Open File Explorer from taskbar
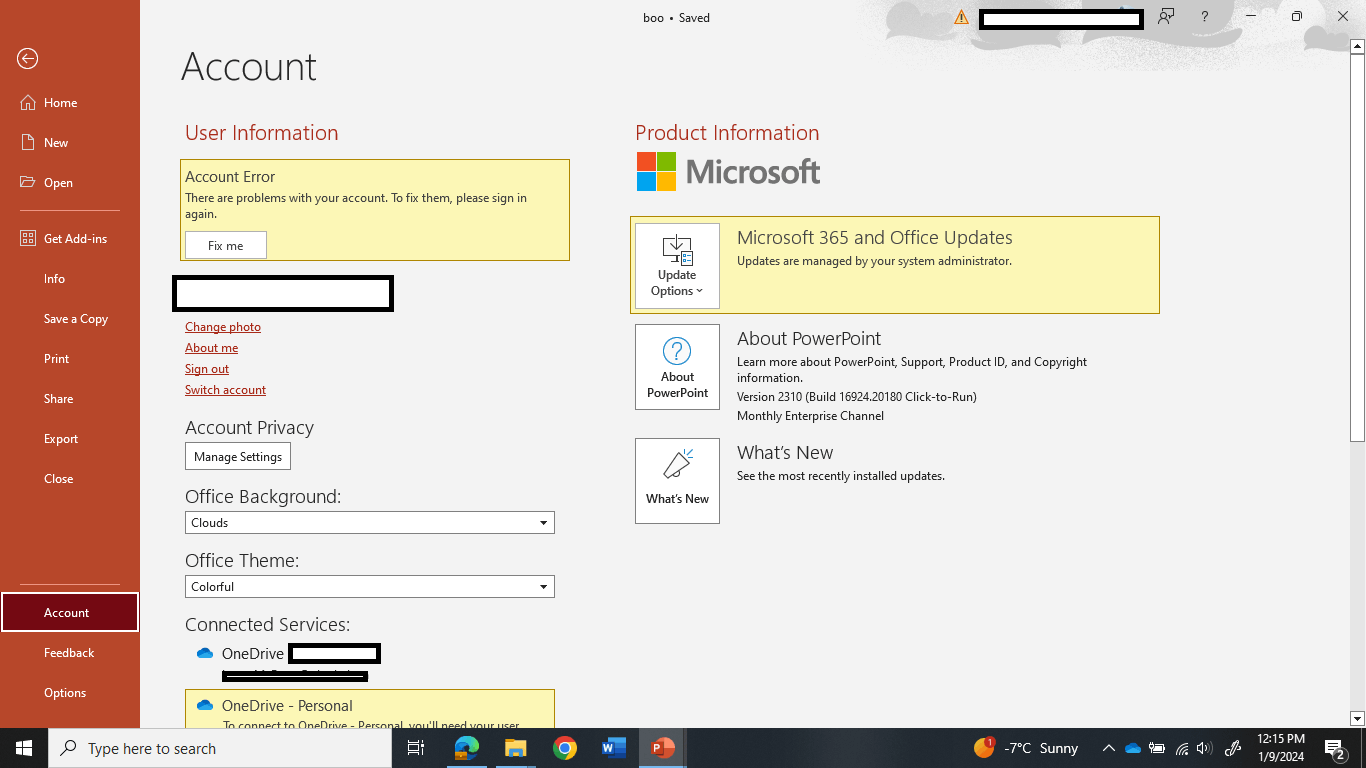1366x768 pixels. pos(515,748)
